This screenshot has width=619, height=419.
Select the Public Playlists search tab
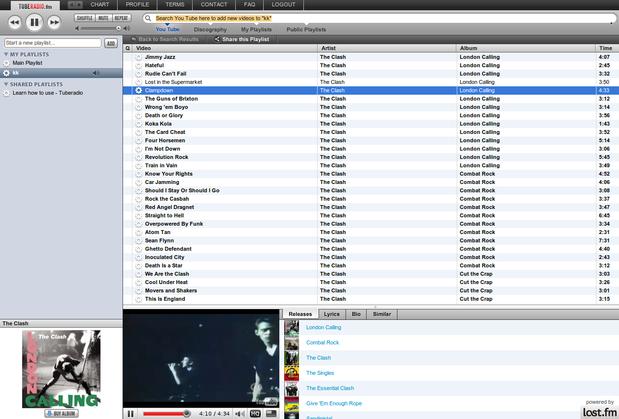pyautogui.click(x=306, y=29)
